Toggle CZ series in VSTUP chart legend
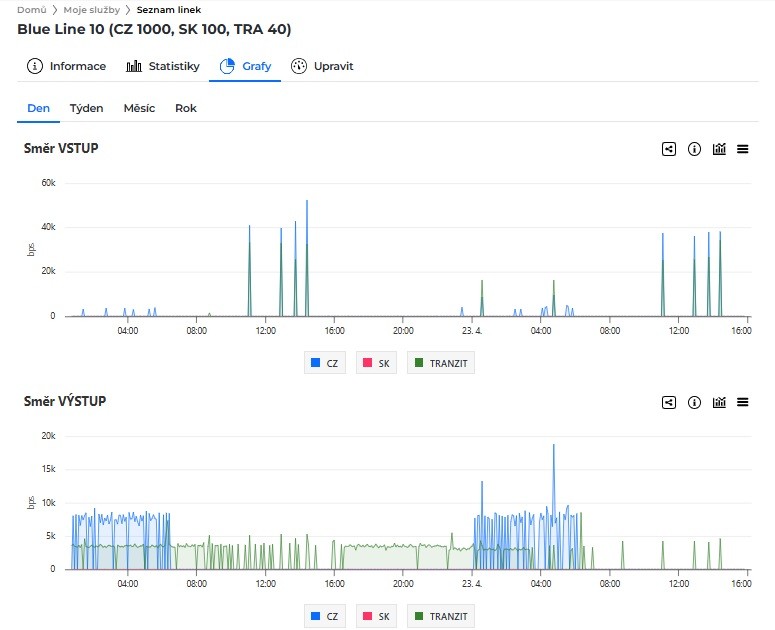The image size is (775, 630). [324, 363]
